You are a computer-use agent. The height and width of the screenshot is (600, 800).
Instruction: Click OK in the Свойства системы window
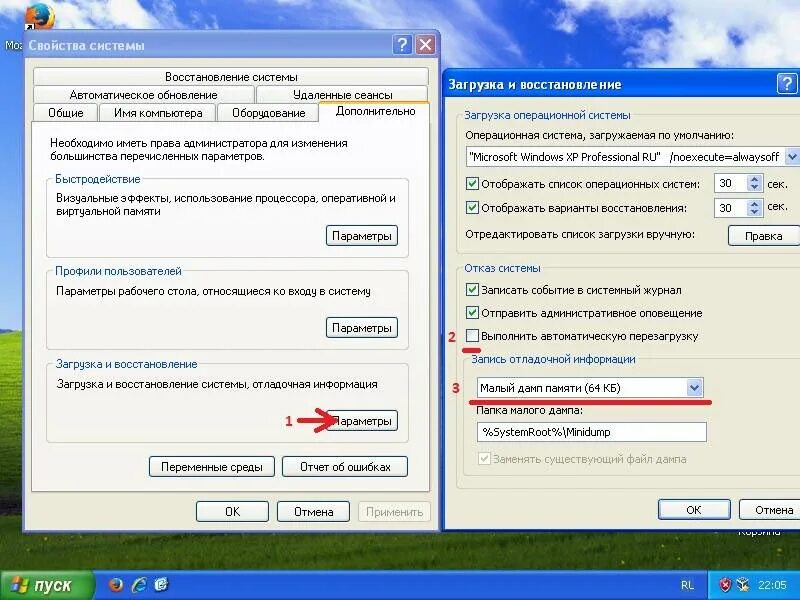pos(232,511)
